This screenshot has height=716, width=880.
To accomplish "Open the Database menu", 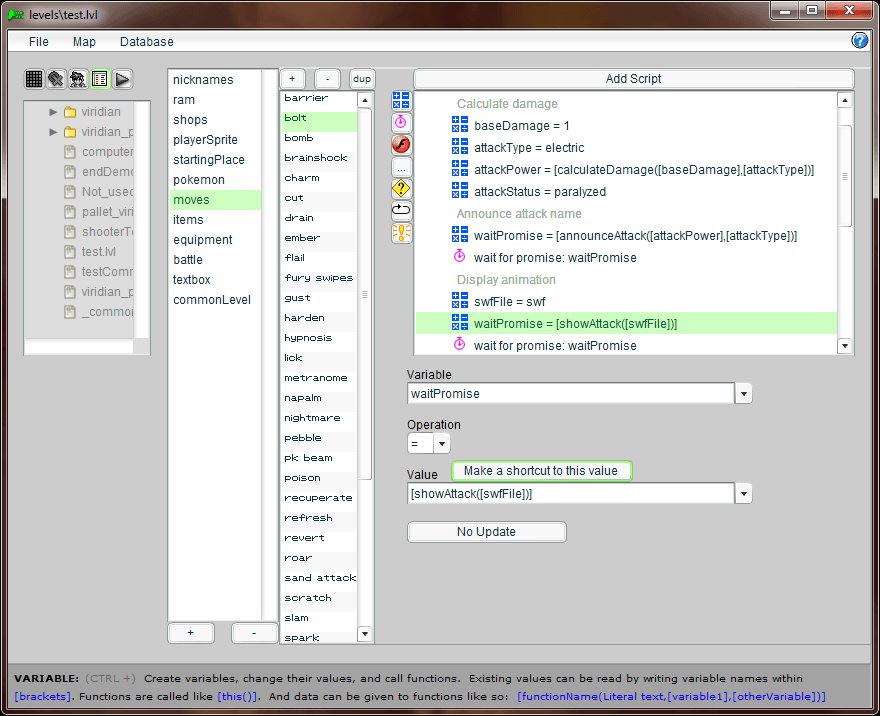I will pyautogui.click(x=146, y=42).
